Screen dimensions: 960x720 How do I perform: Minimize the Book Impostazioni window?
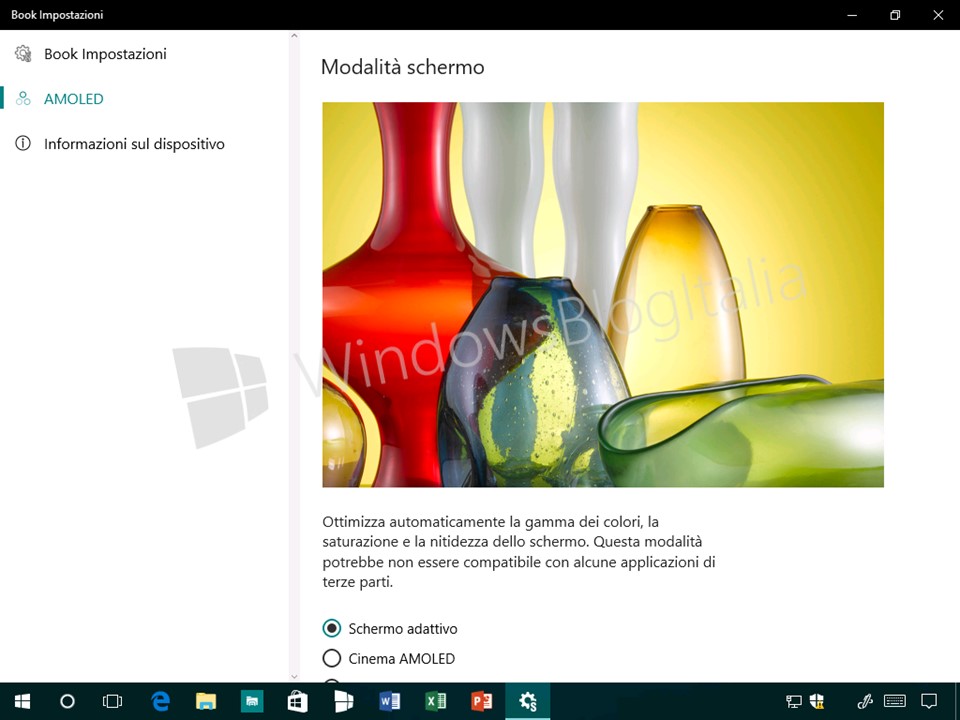852,15
